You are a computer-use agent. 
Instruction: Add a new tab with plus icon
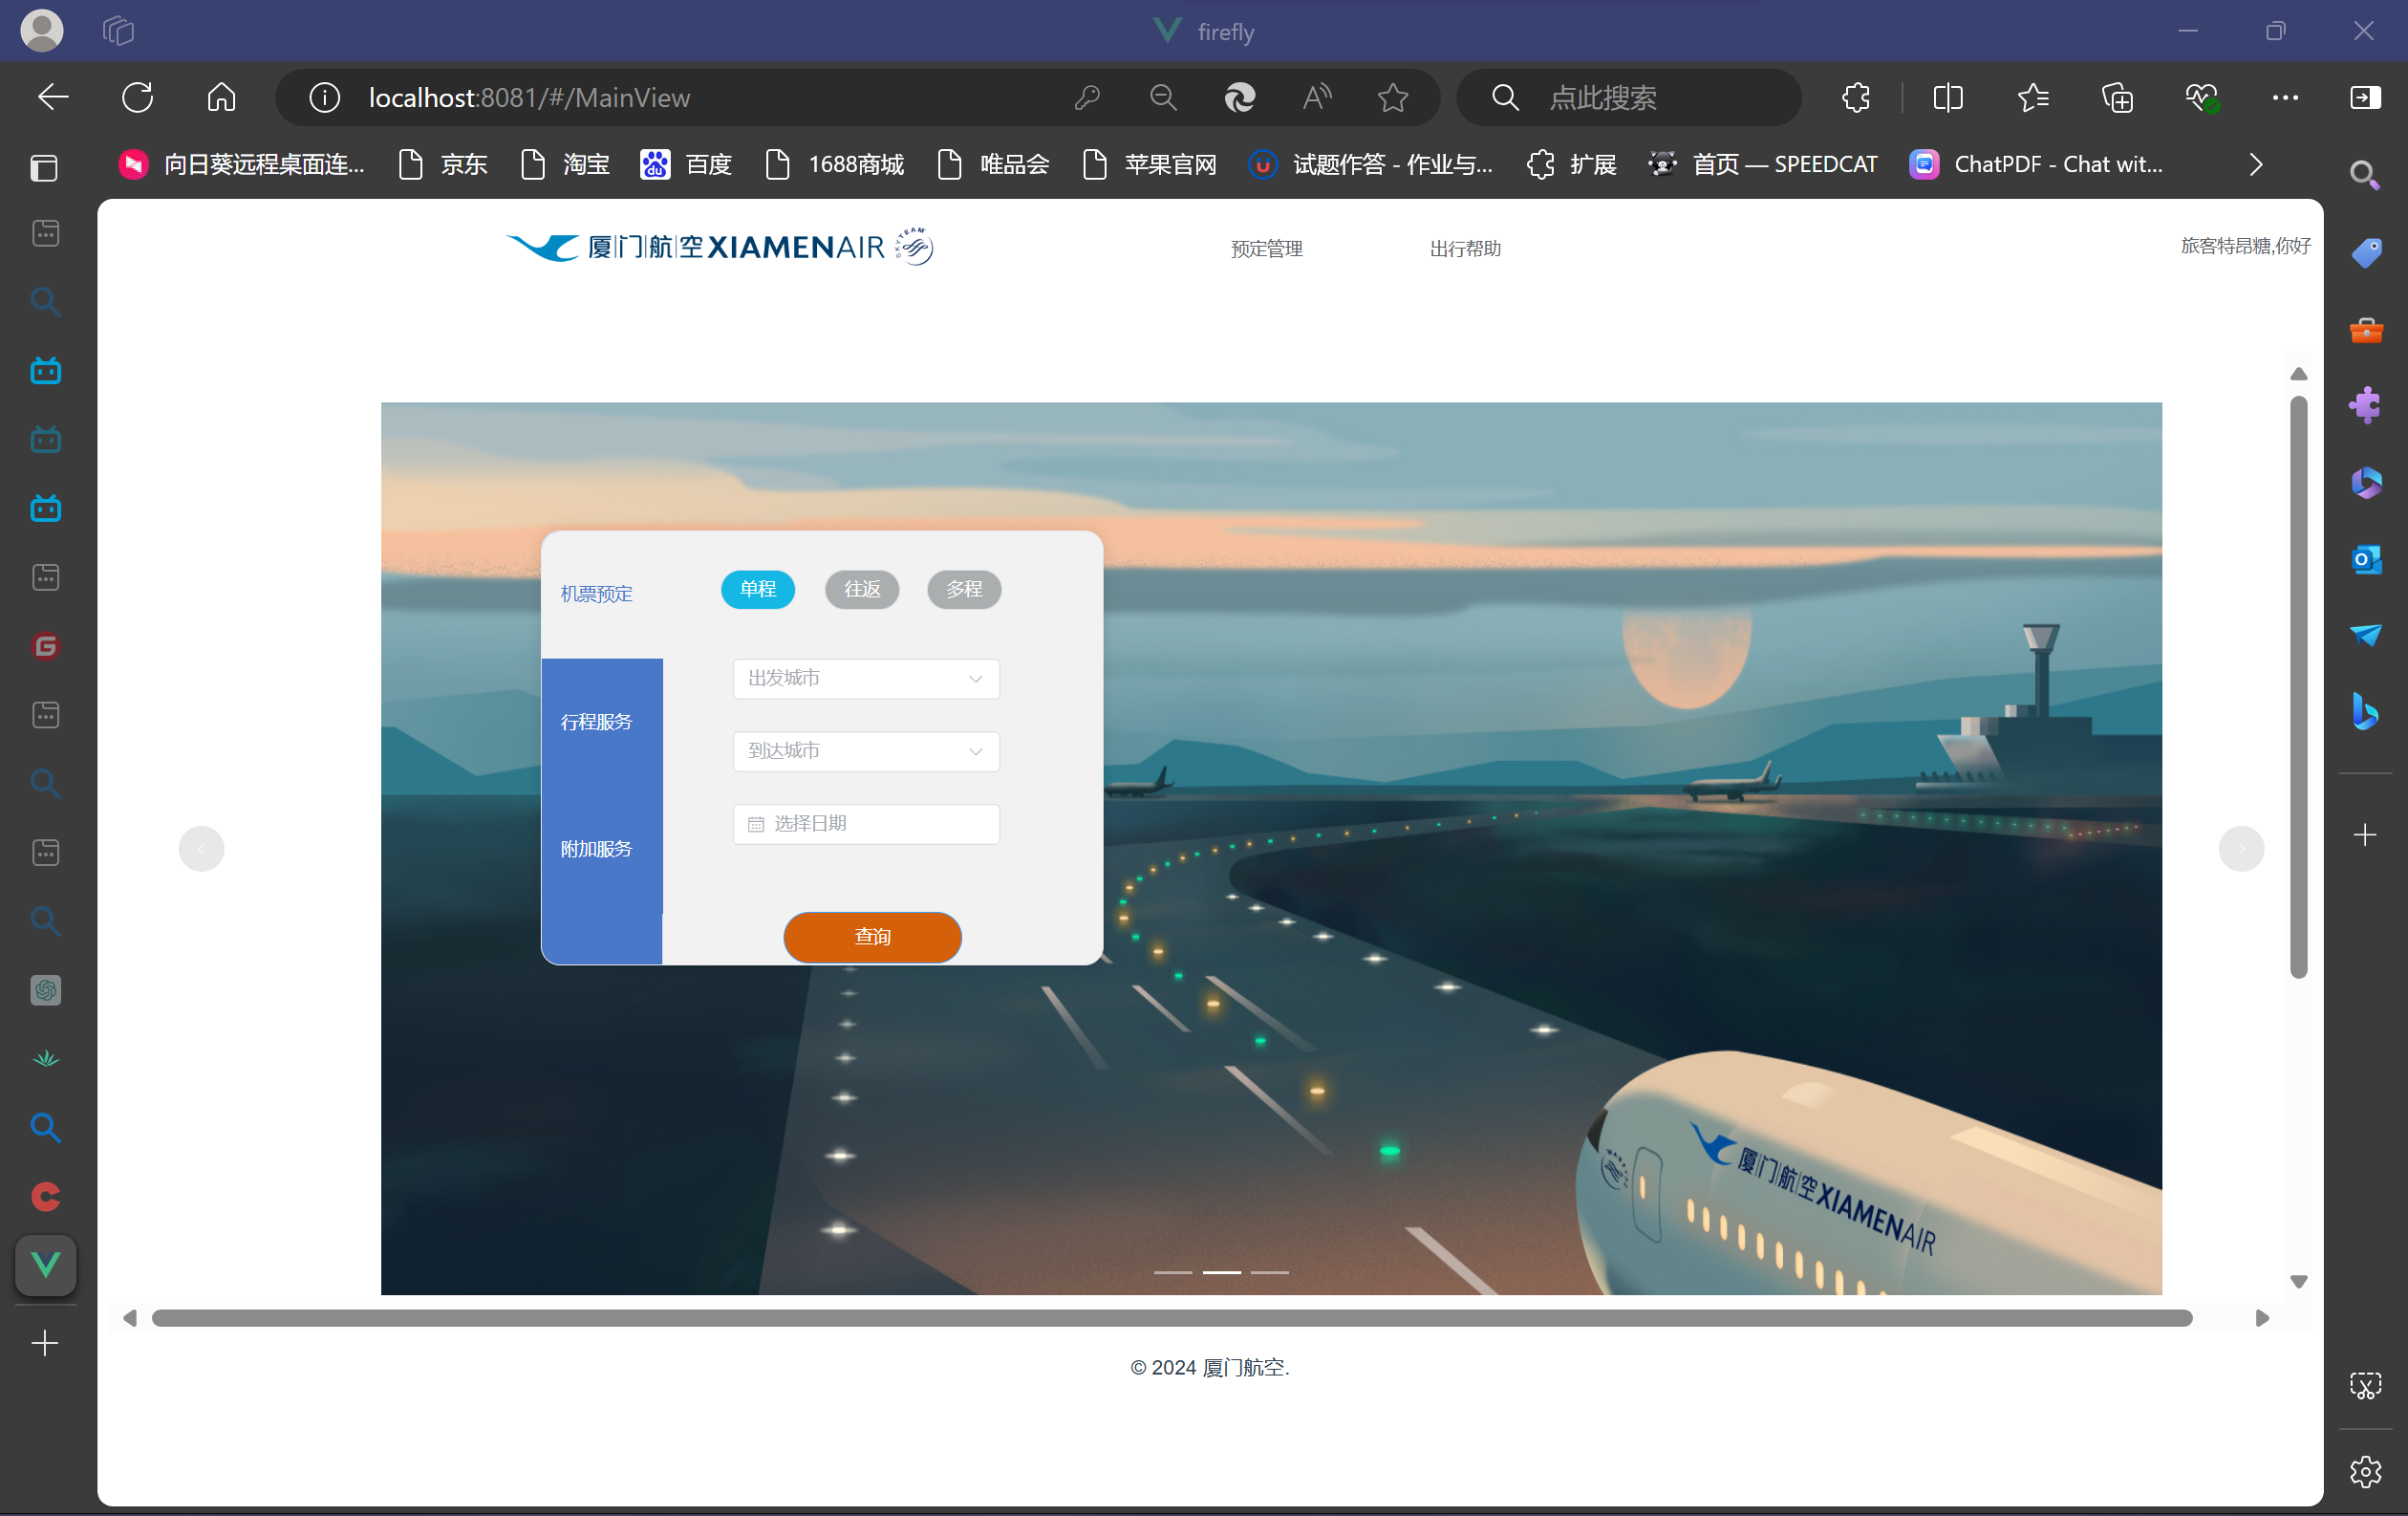[45, 1342]
